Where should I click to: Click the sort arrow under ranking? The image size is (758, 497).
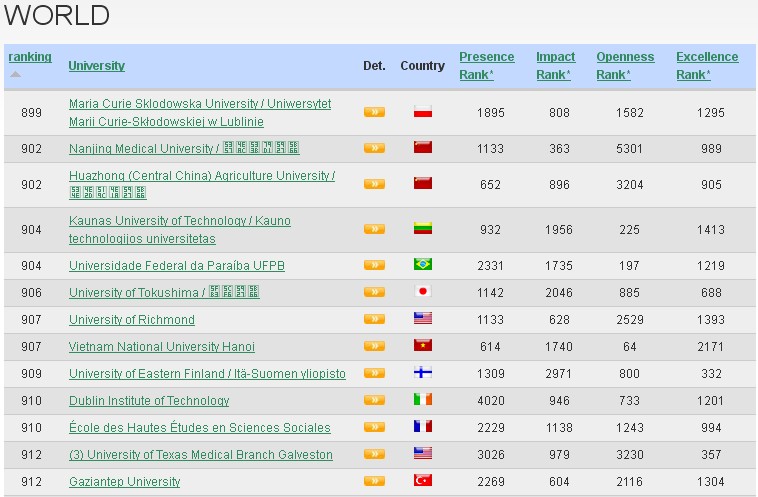tap(15, 74)
